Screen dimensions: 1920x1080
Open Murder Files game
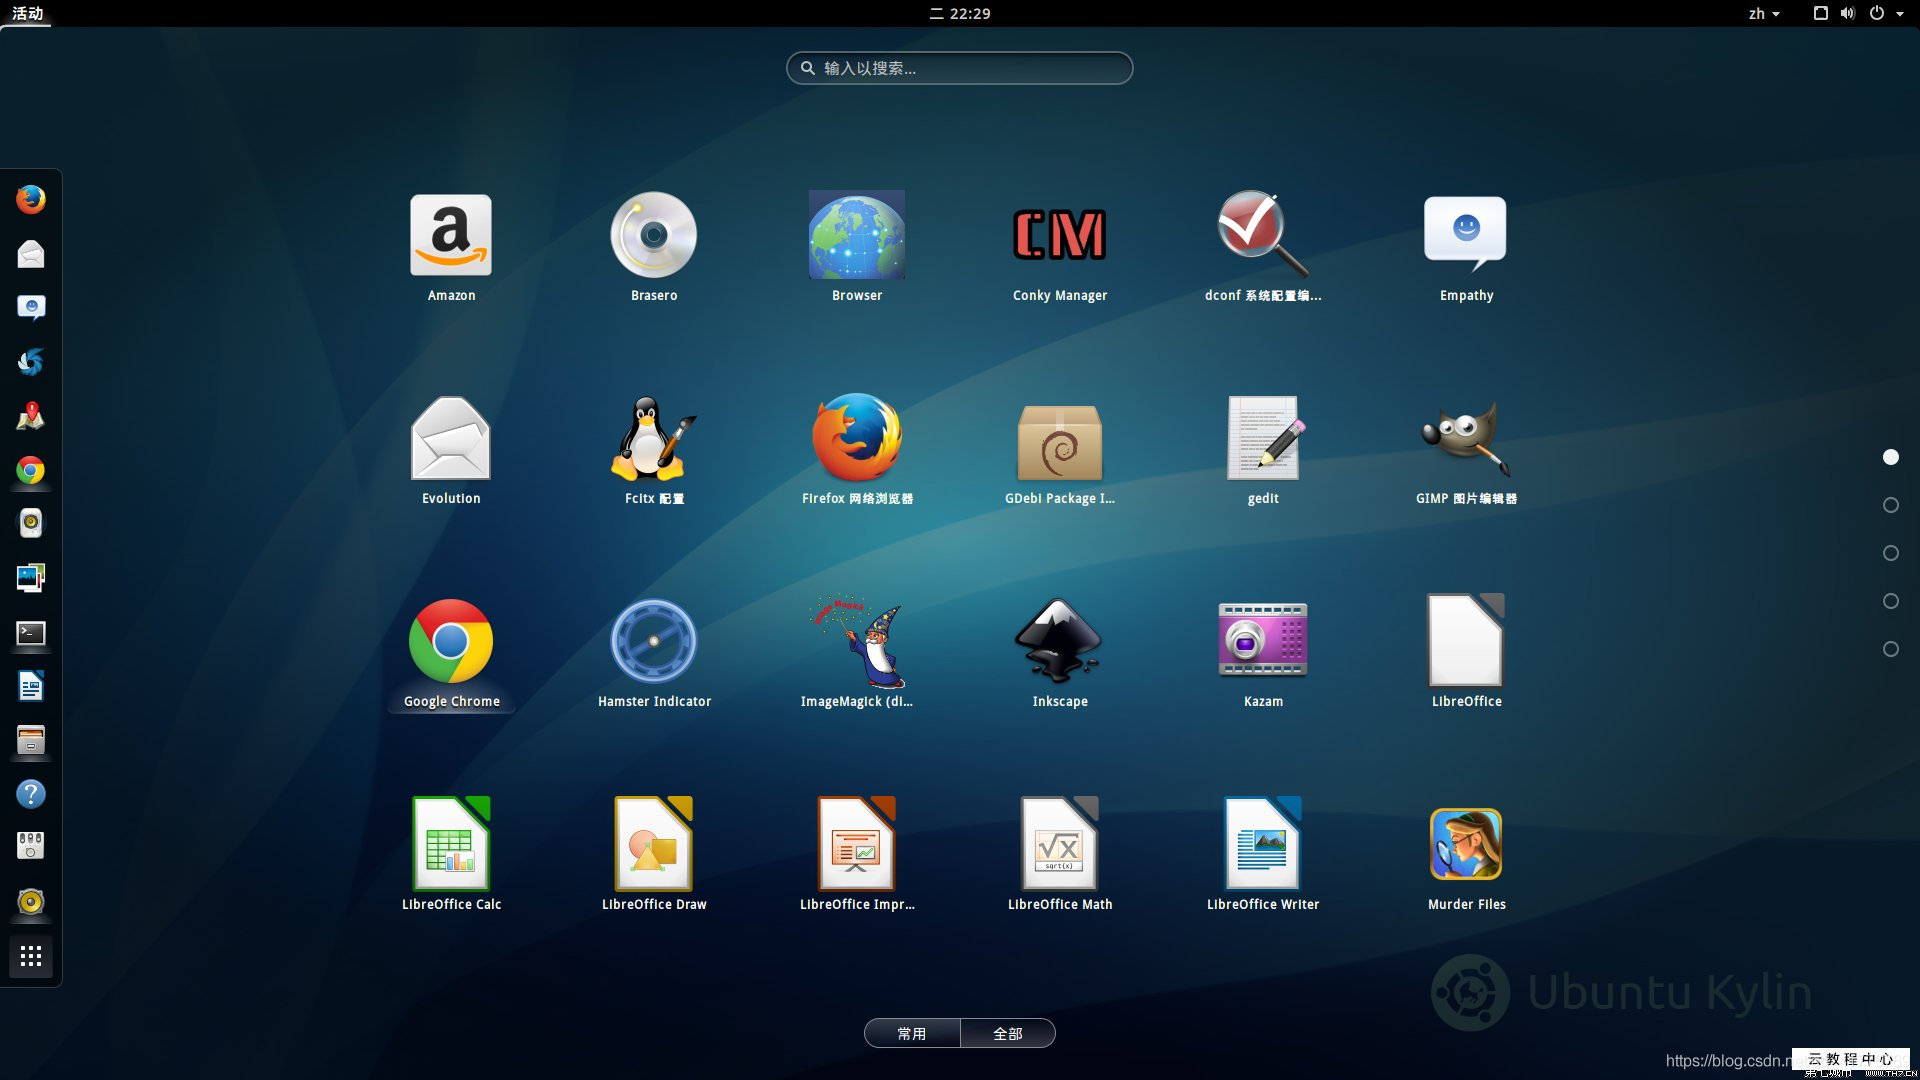click(x=1465, y=846)
